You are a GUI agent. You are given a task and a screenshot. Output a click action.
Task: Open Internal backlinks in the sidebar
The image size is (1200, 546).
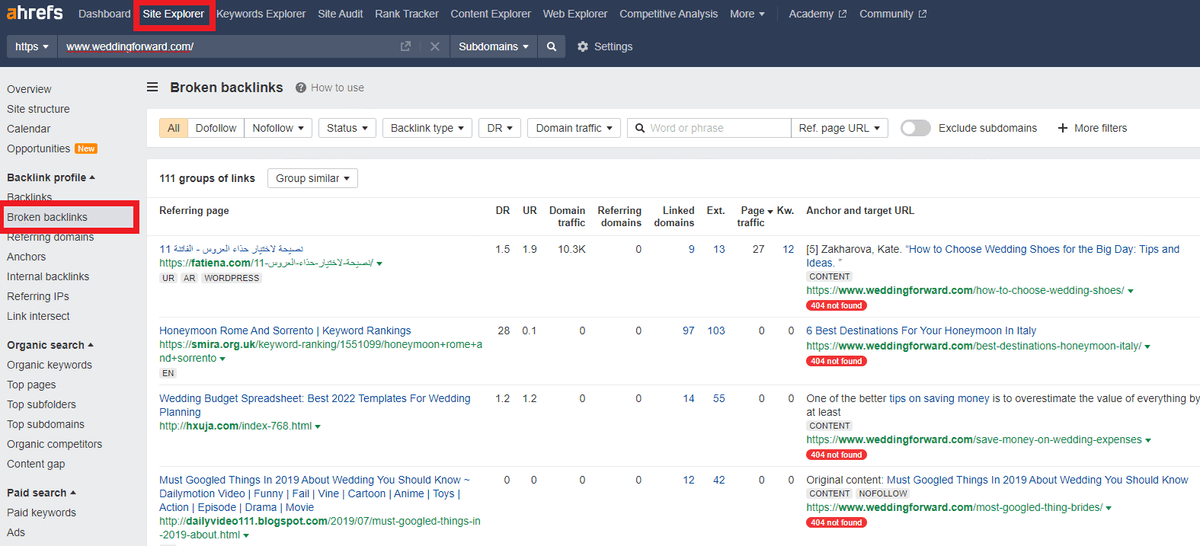[48, 277]
